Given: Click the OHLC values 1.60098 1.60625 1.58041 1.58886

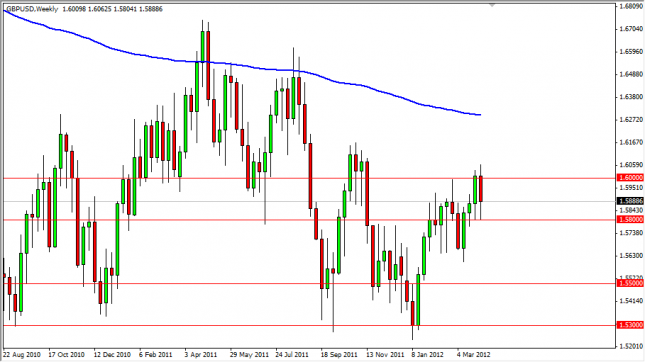Looking at the screenshot, I should point(112,9).
